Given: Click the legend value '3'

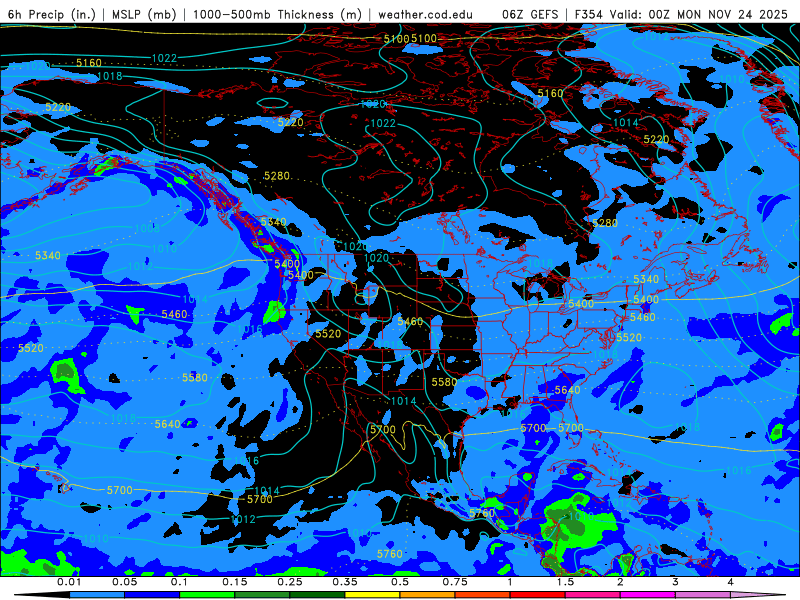Looking at the screenshot, I should coord(676,582).
